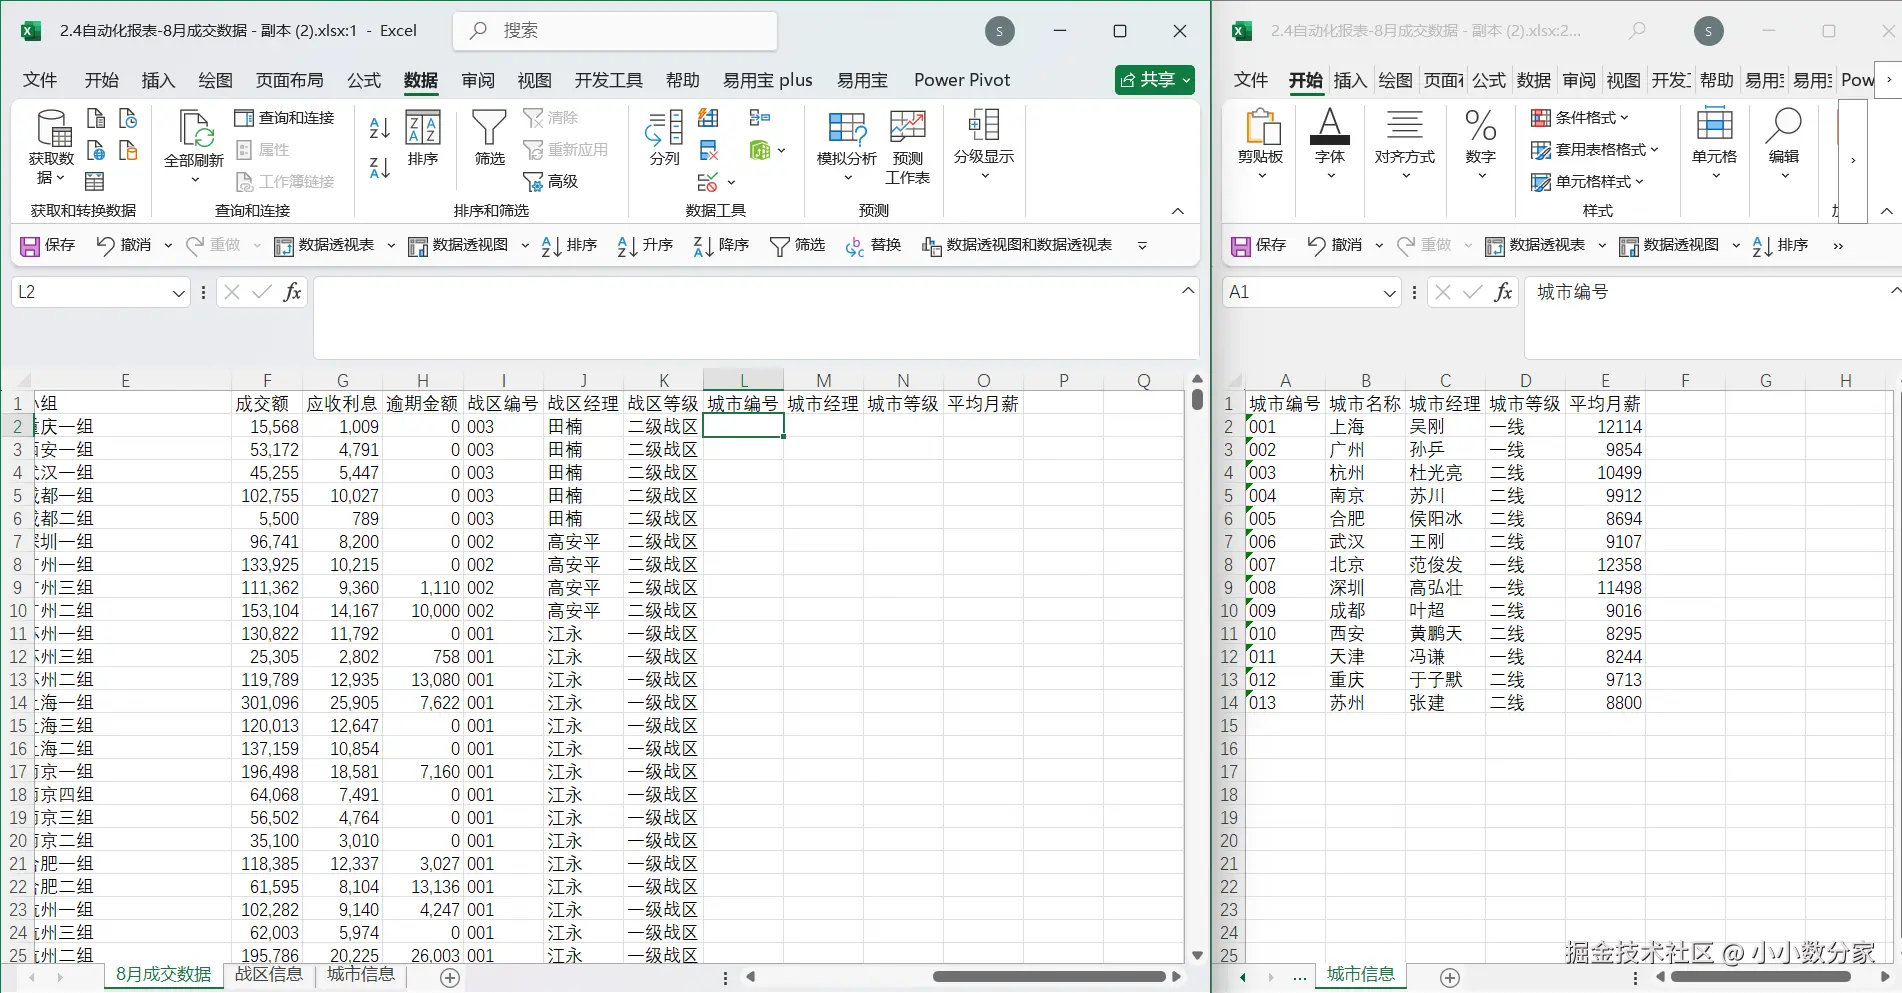
Task: Click Text to Columns (分列) icon
Action: click(x=664, y=138)
